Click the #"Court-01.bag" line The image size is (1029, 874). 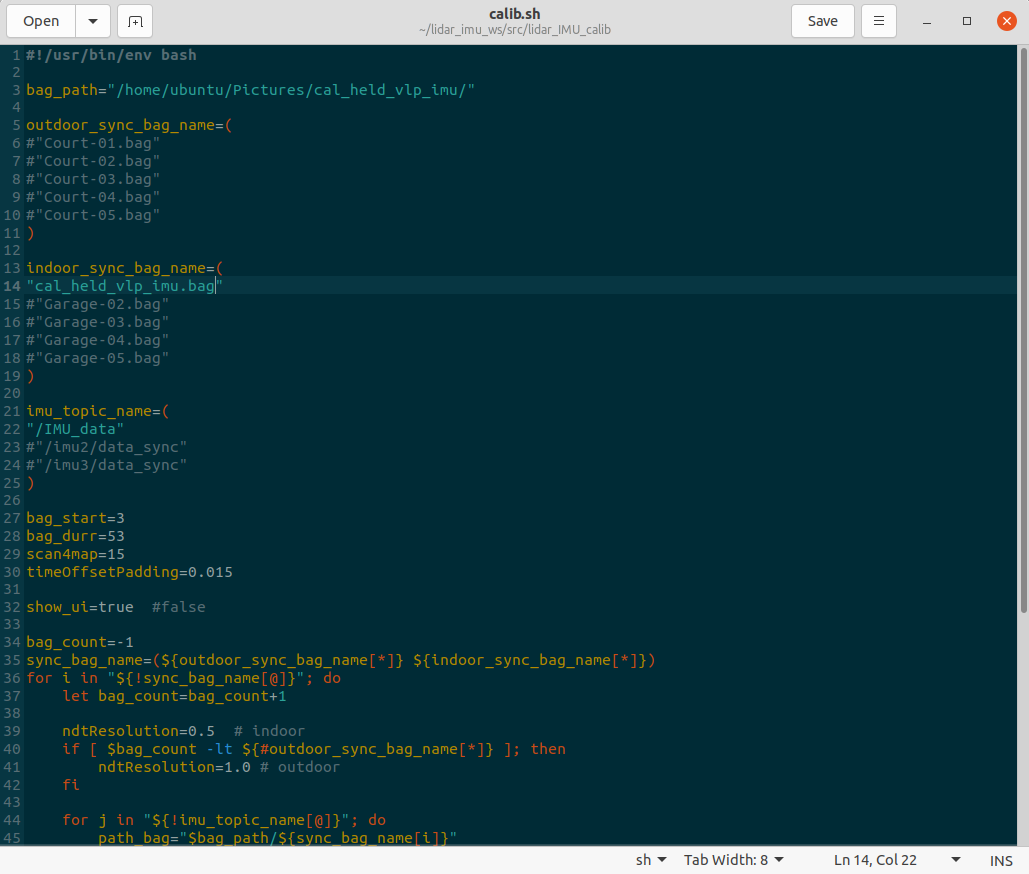coord(93,143)
